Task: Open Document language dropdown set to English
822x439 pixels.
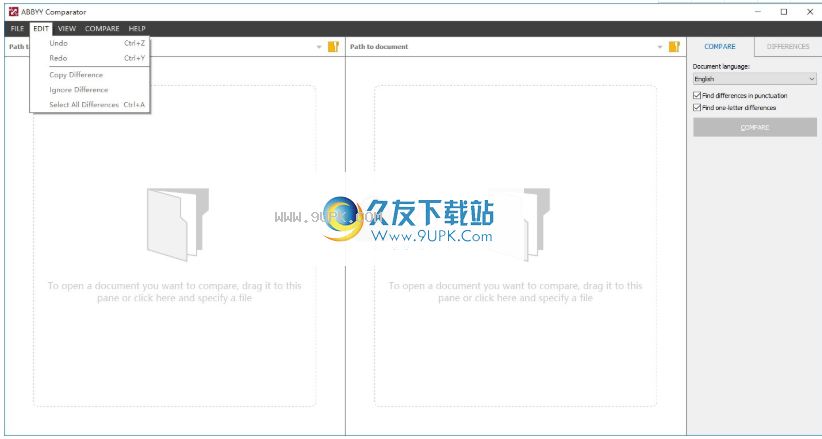Action: coord(754,79)
